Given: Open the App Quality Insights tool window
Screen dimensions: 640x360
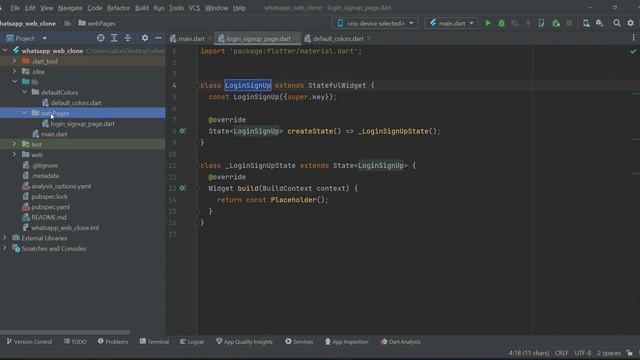Looking at the screenshot, I should tap(244, 342).
